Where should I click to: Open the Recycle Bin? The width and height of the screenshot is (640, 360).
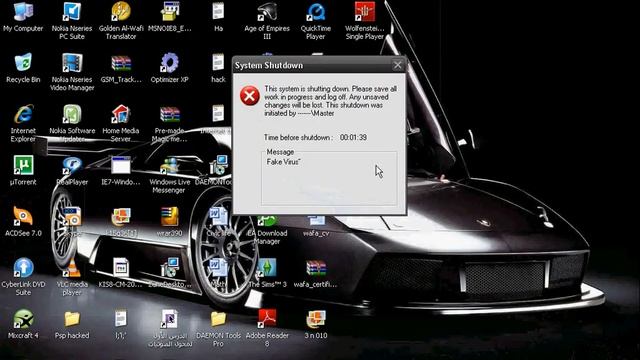click(x=23, y=63)
